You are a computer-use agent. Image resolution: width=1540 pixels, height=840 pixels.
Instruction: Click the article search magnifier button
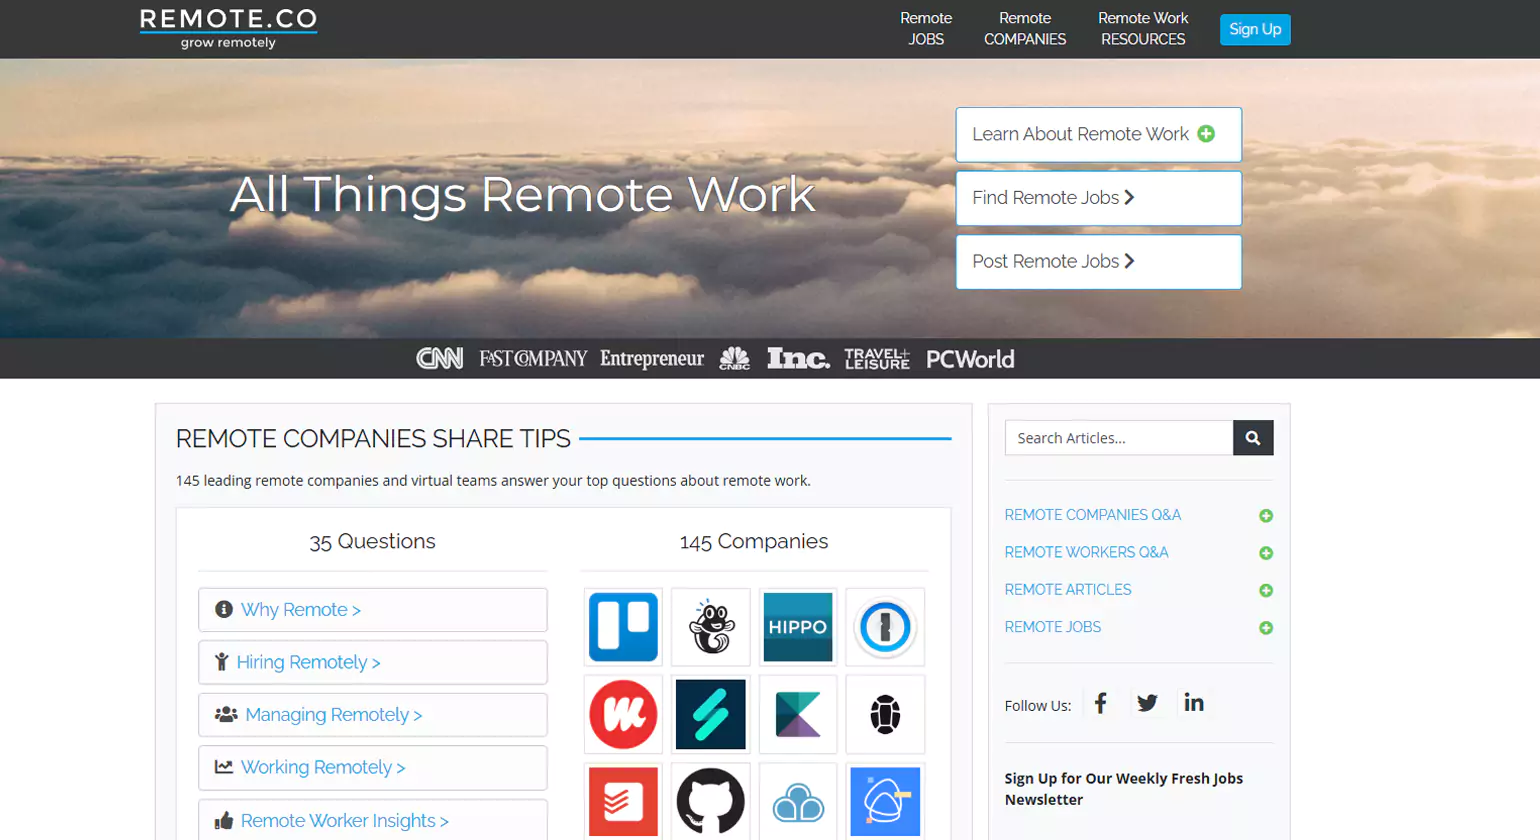(x=1253, y=438)
